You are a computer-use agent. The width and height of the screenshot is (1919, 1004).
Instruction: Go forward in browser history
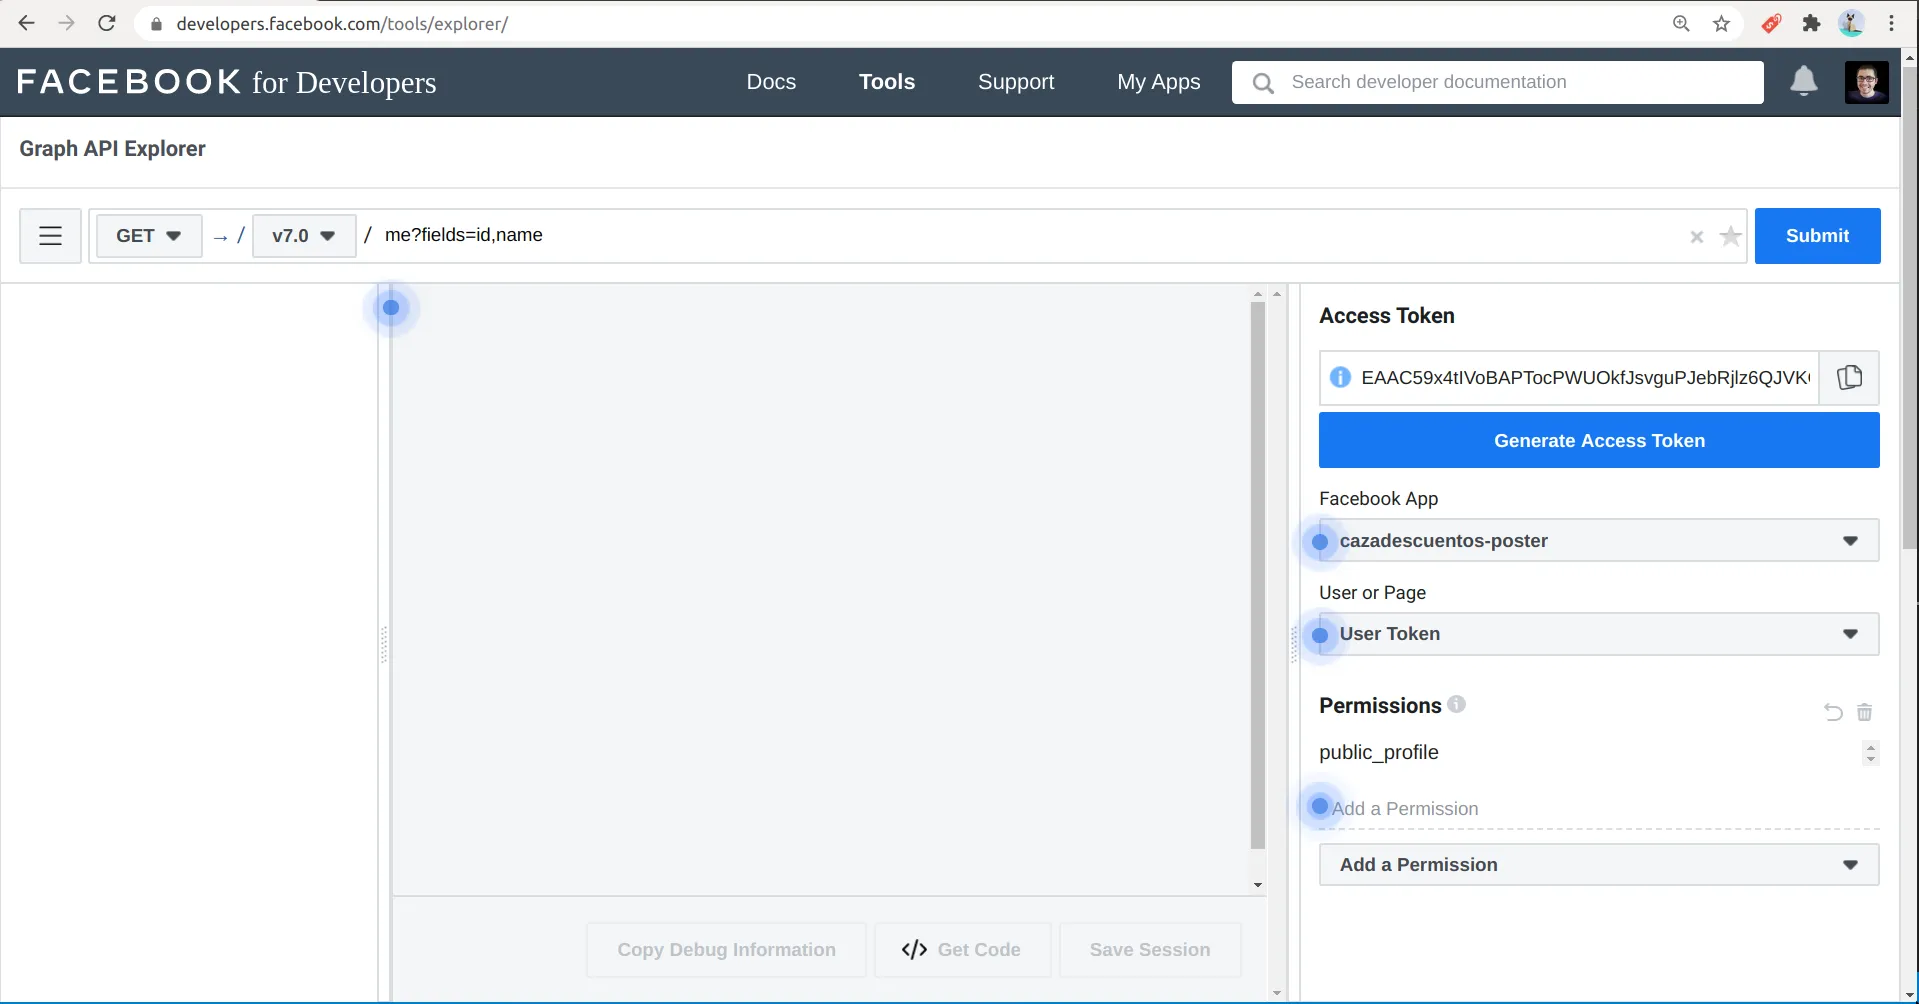pos(67,23)
